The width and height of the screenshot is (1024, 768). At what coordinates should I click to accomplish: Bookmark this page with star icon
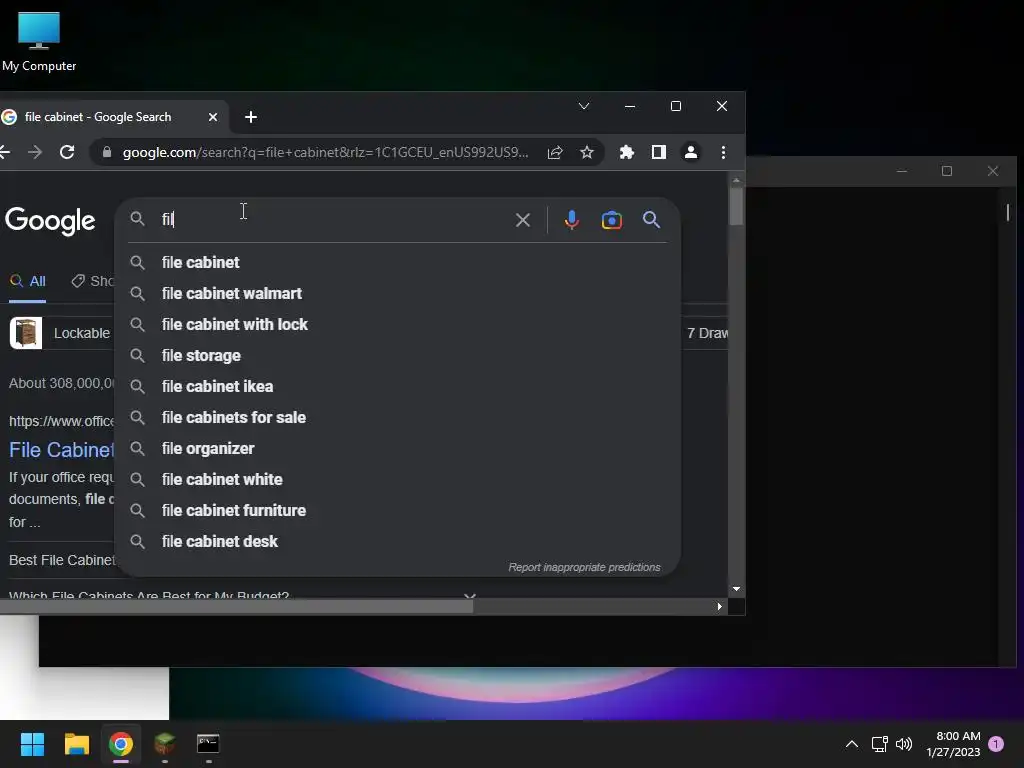pyautogui.click(x=586, y=152)
